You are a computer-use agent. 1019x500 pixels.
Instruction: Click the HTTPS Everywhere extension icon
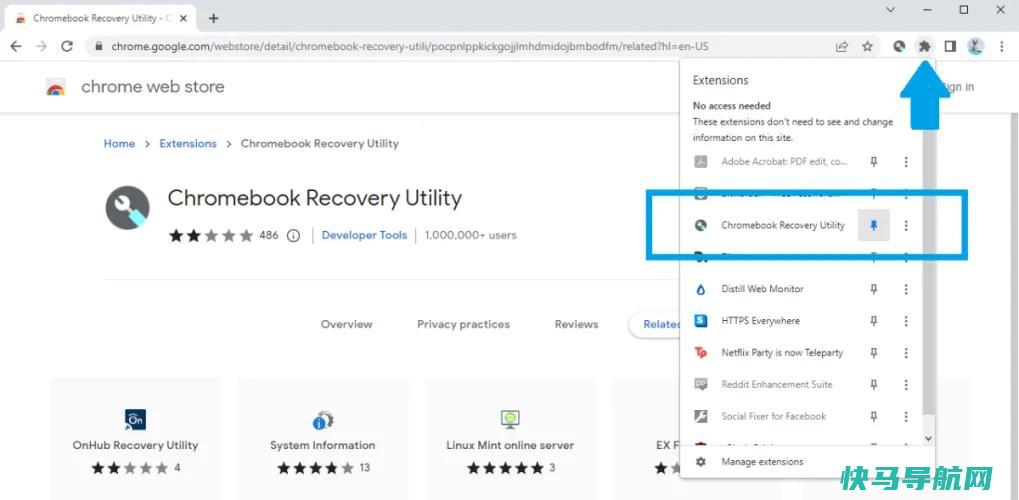pos(701,321)
